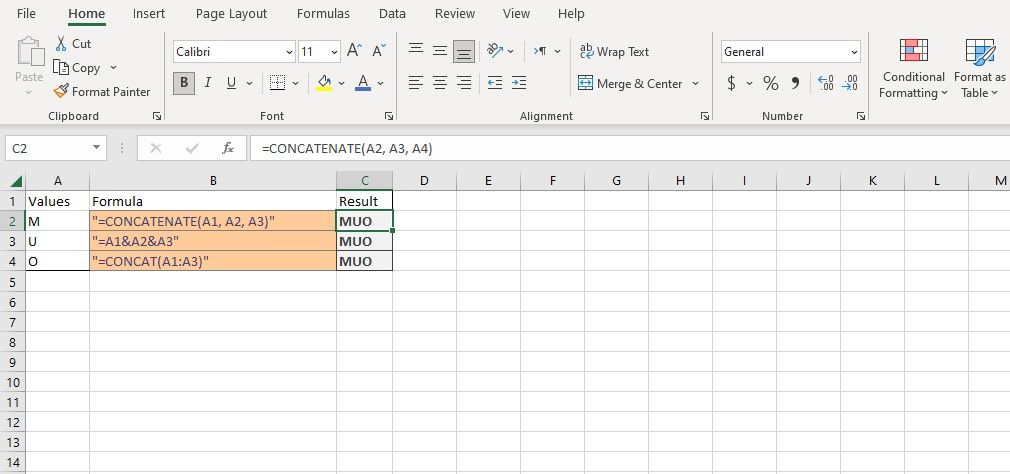Expand the General number format dropdown
The height and width of the screenshot is (474, 1010).
[854, 52]
